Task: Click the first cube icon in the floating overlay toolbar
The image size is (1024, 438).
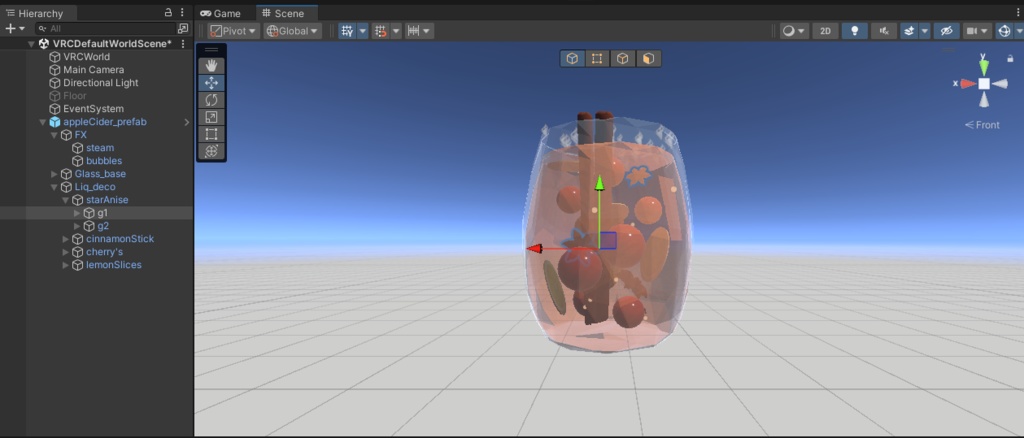Action: 572,59
